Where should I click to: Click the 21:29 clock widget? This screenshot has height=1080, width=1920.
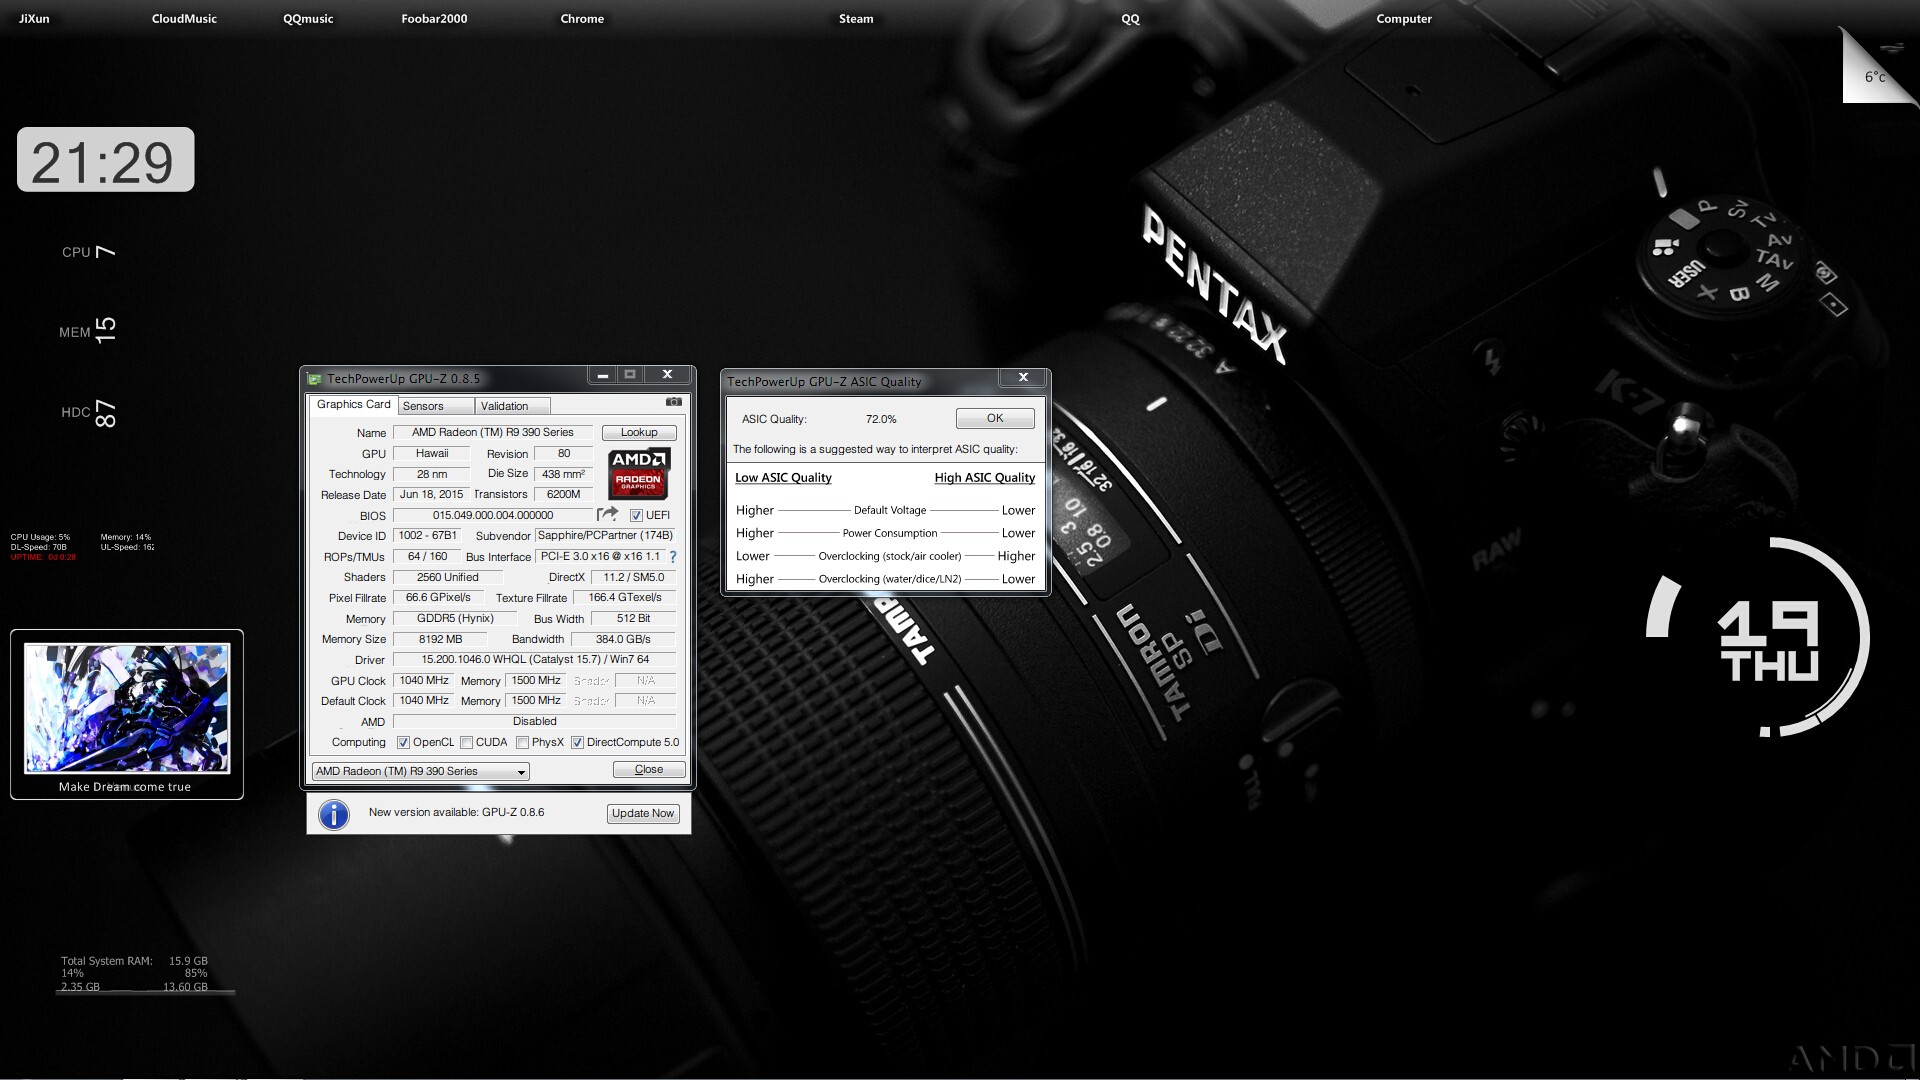coord(105,160)
